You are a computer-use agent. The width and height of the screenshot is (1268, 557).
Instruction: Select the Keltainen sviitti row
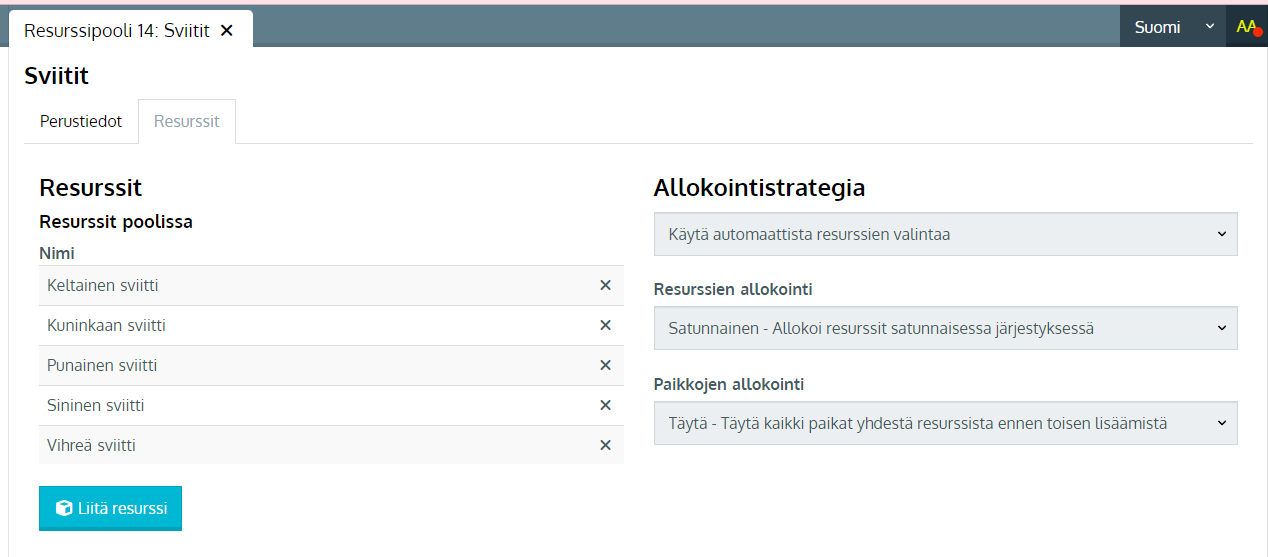(x=331, y=285)
